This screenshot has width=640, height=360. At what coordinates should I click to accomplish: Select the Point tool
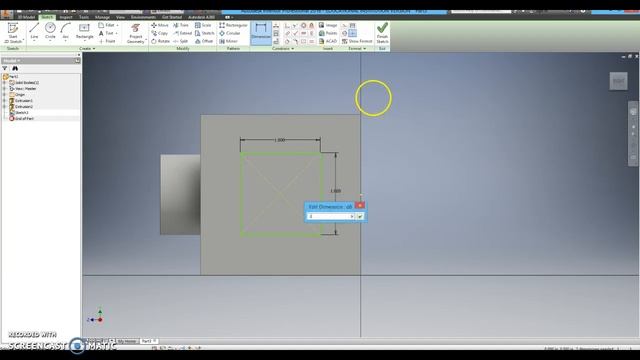coord(107,41)
